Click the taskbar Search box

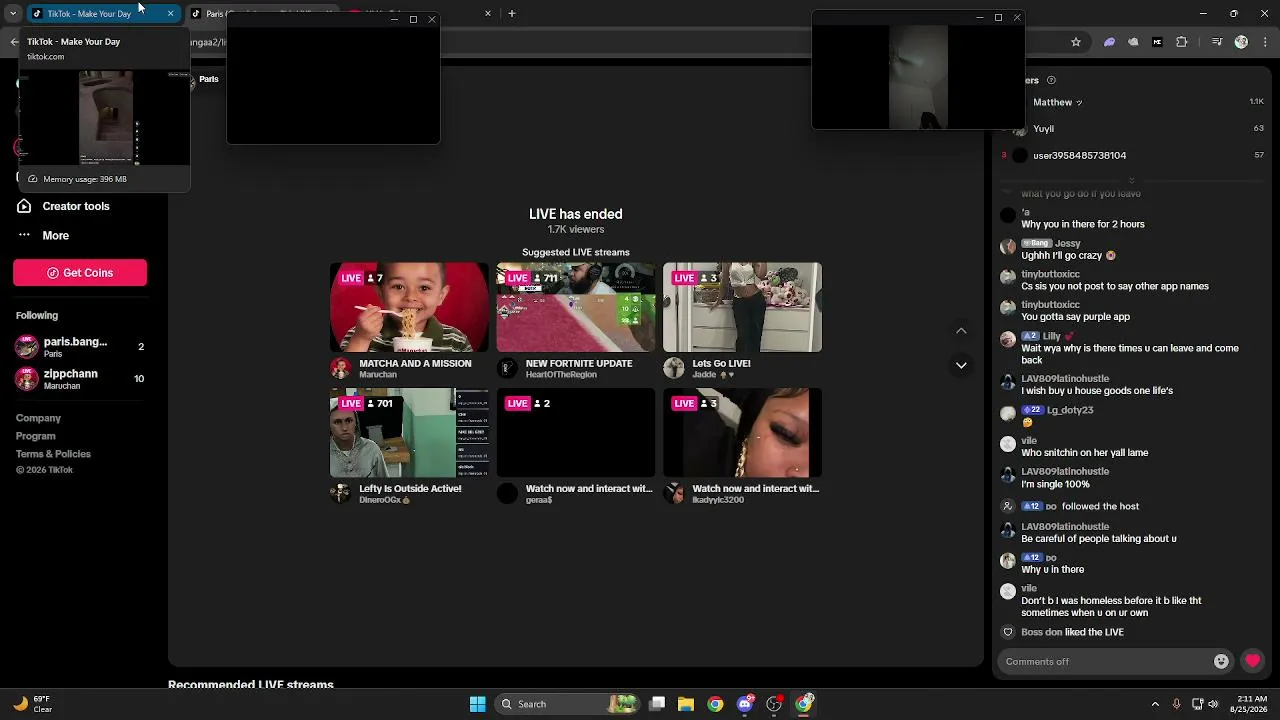point(568,704)
